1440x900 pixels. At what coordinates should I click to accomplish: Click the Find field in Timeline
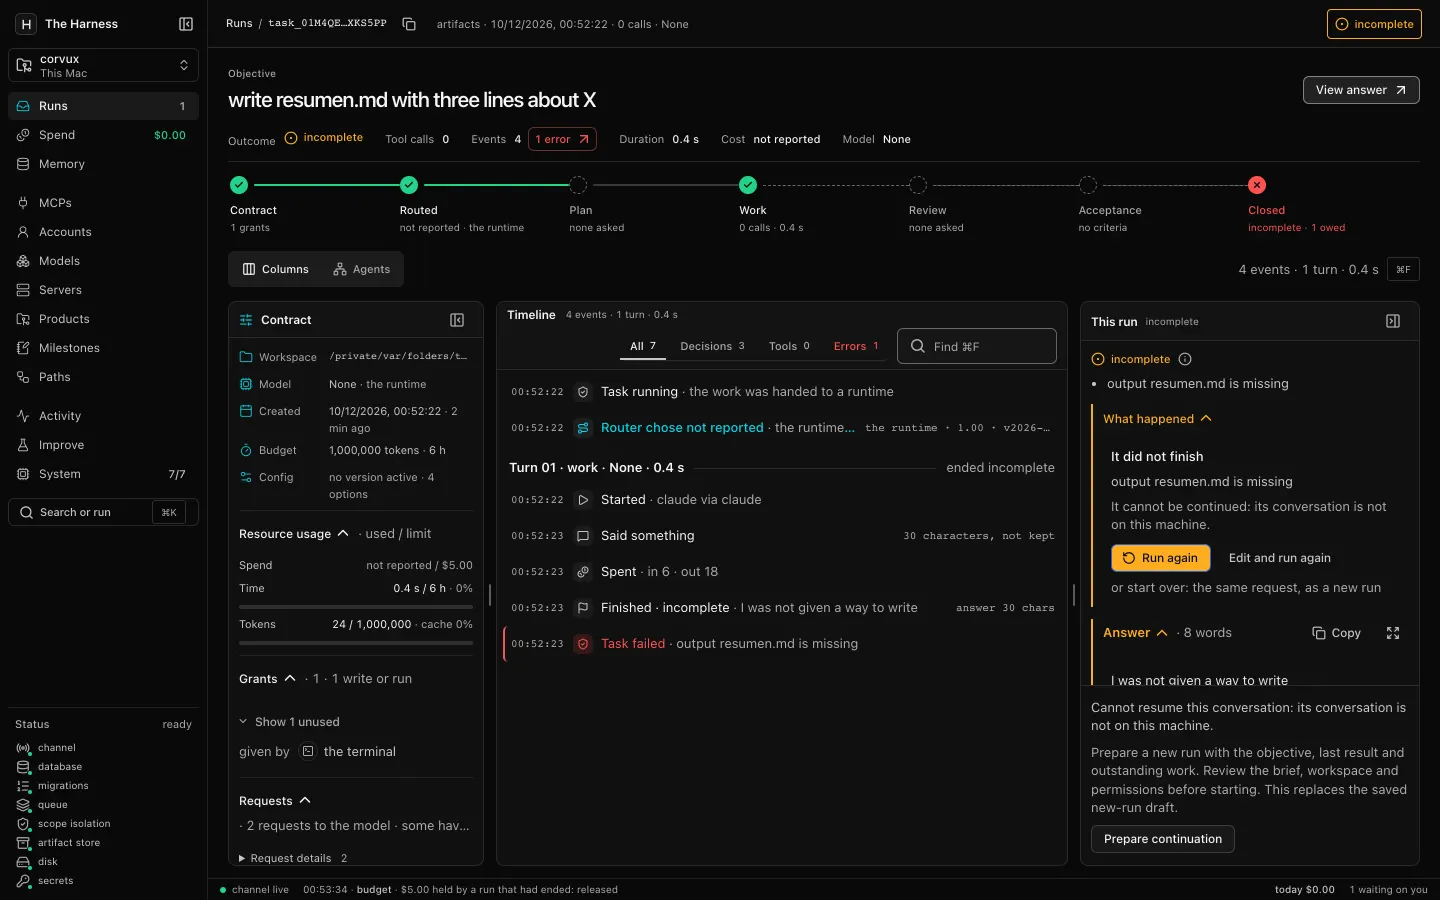coord(977,346)
